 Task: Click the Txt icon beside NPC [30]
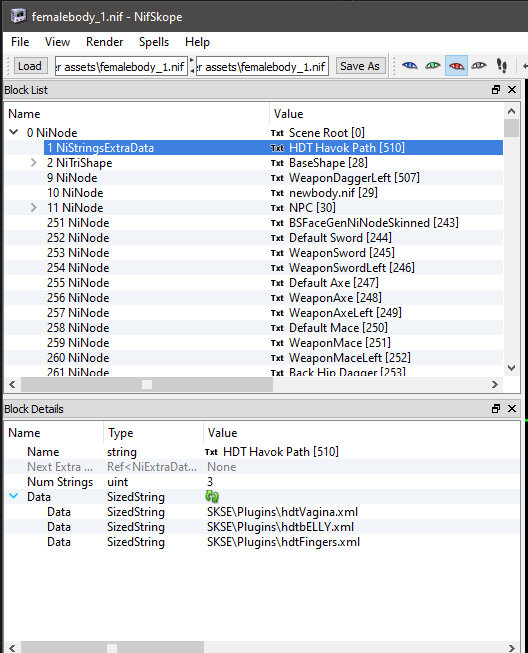277,208
